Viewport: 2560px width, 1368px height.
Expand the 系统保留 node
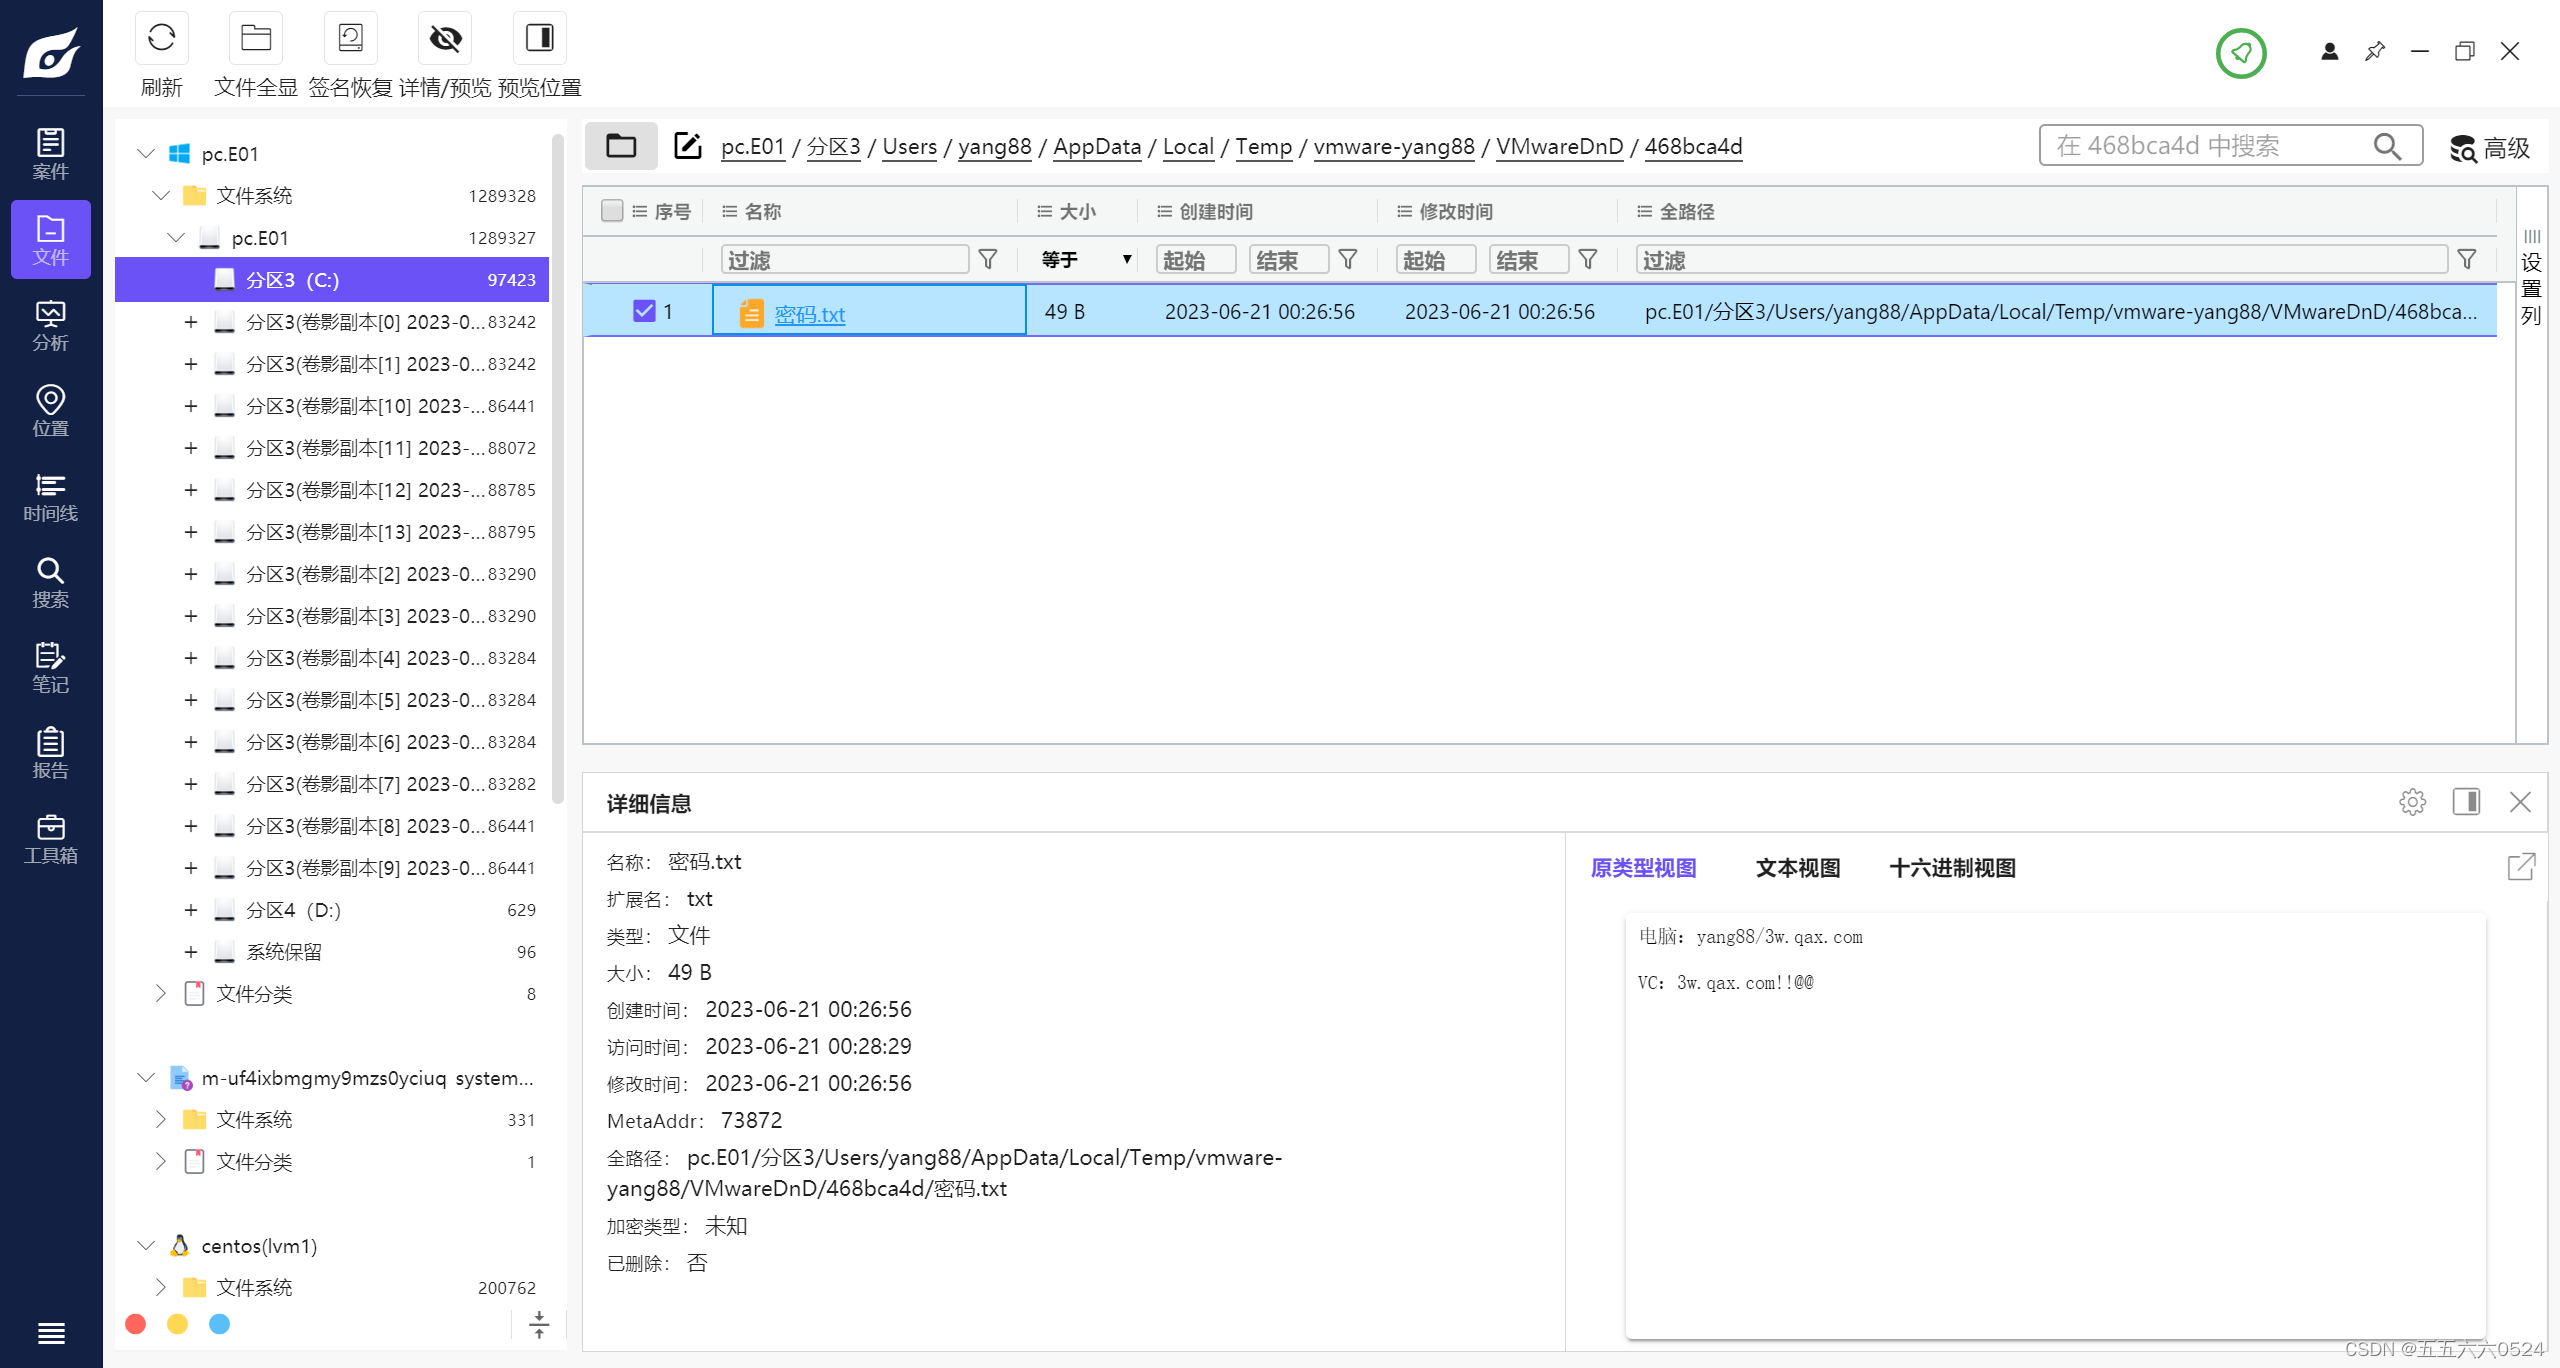click(x=190, y=952)
